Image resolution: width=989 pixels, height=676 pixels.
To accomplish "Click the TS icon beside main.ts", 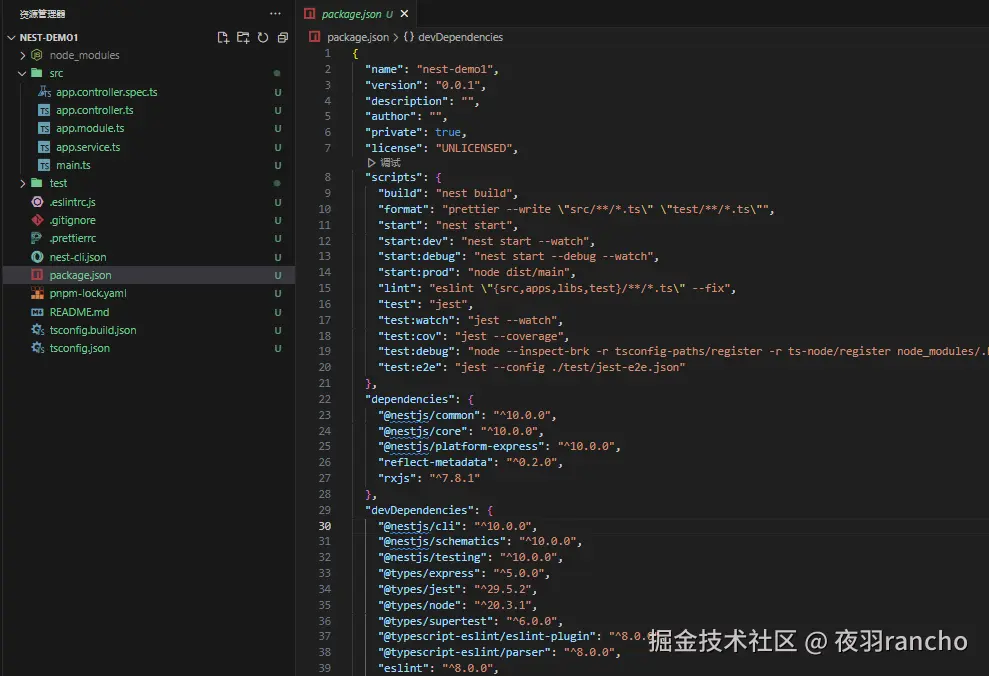I will [x=44, y=165].
